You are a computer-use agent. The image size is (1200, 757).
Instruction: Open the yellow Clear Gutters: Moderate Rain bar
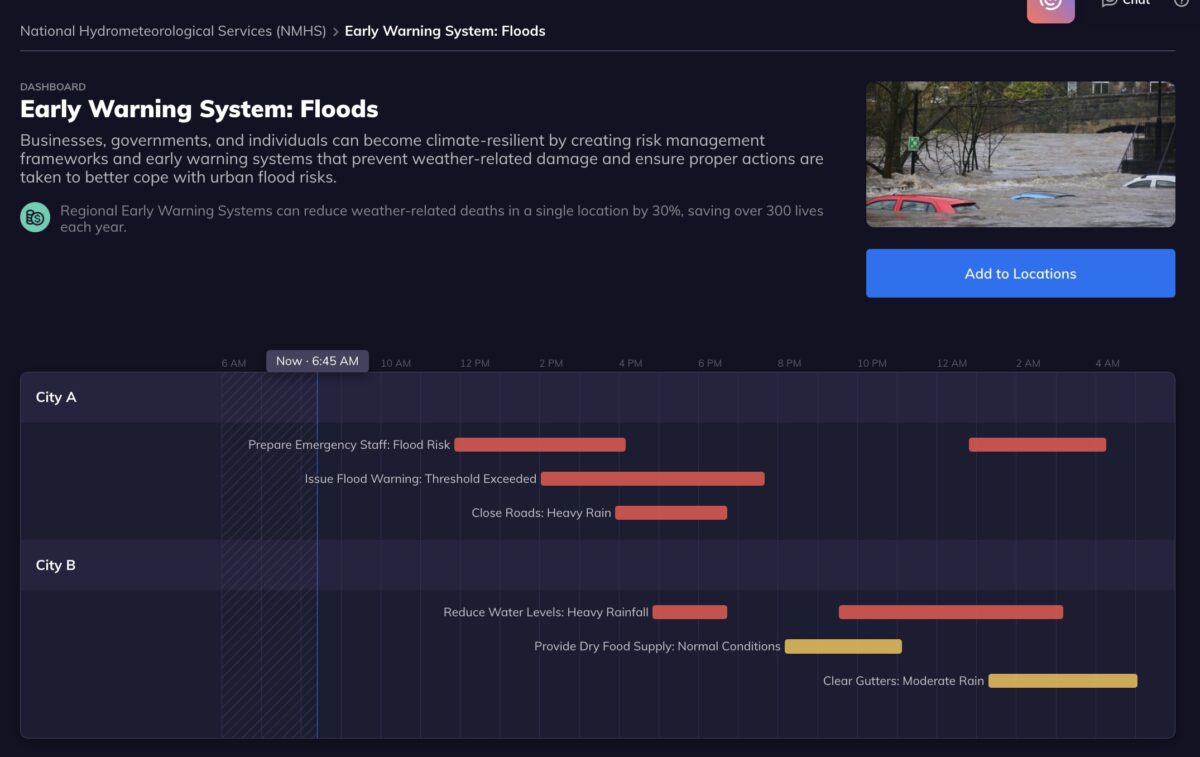coord(1062,681)
